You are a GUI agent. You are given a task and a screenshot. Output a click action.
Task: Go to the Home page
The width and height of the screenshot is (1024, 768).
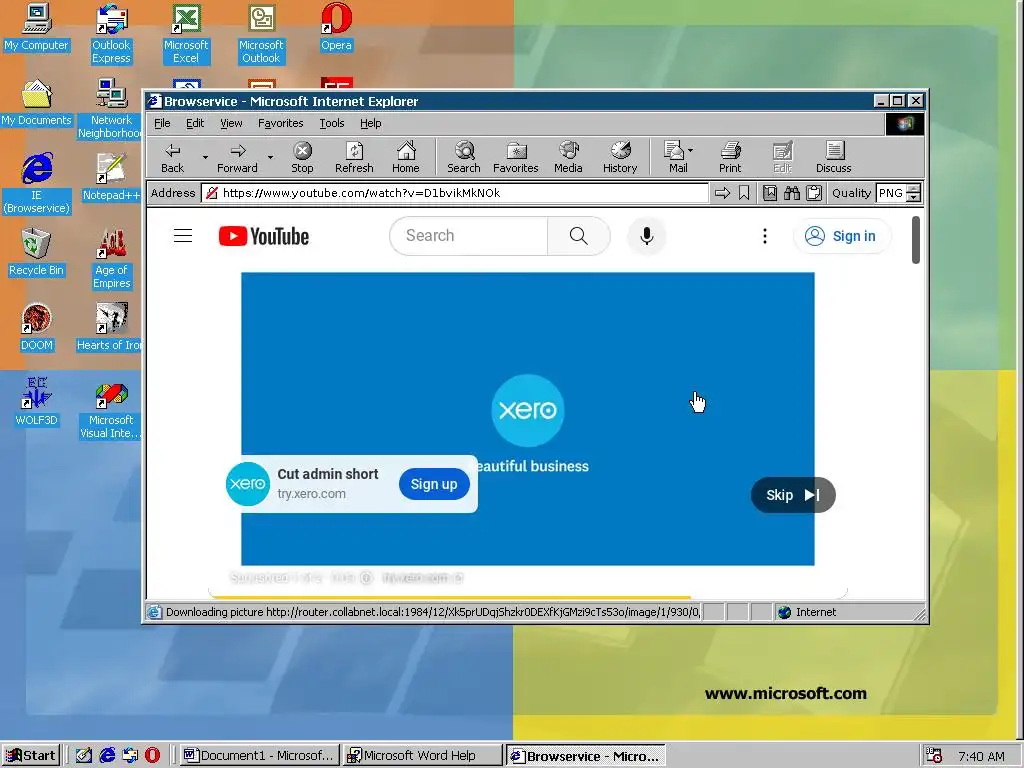(x=406, y=157)
